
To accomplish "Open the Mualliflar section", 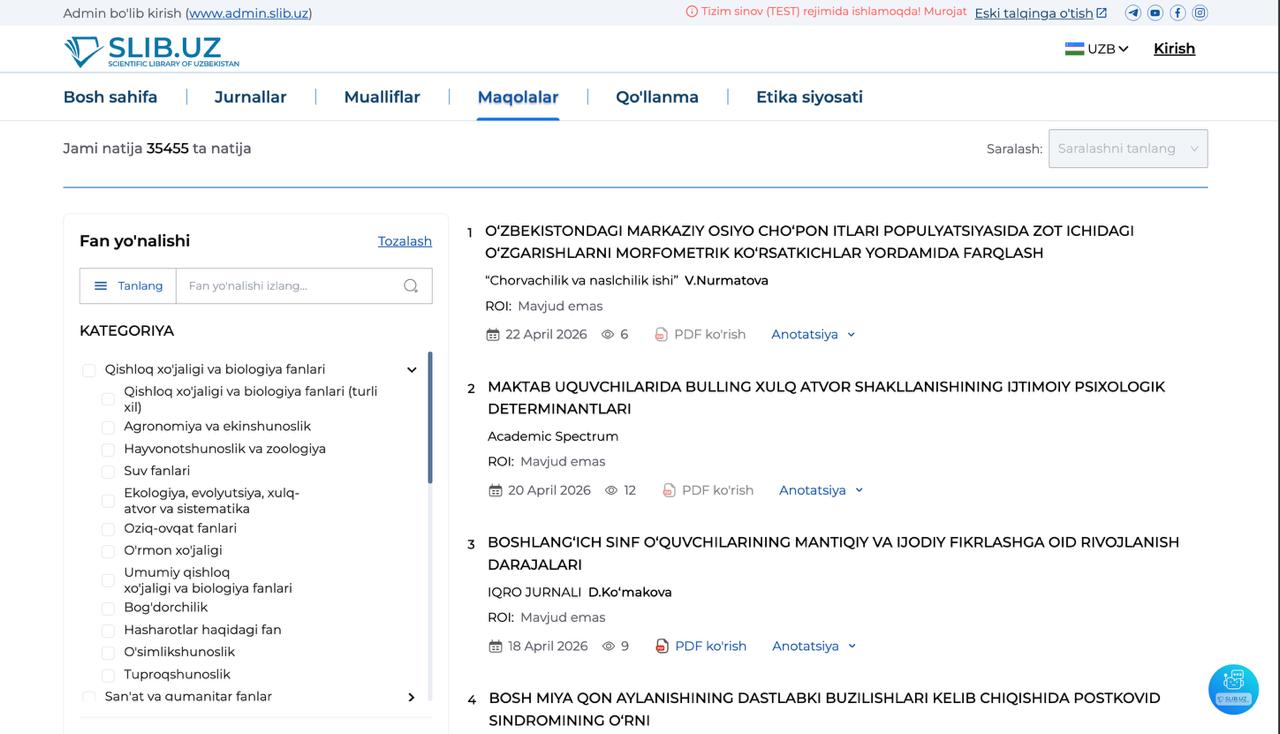I will [382, 97].
